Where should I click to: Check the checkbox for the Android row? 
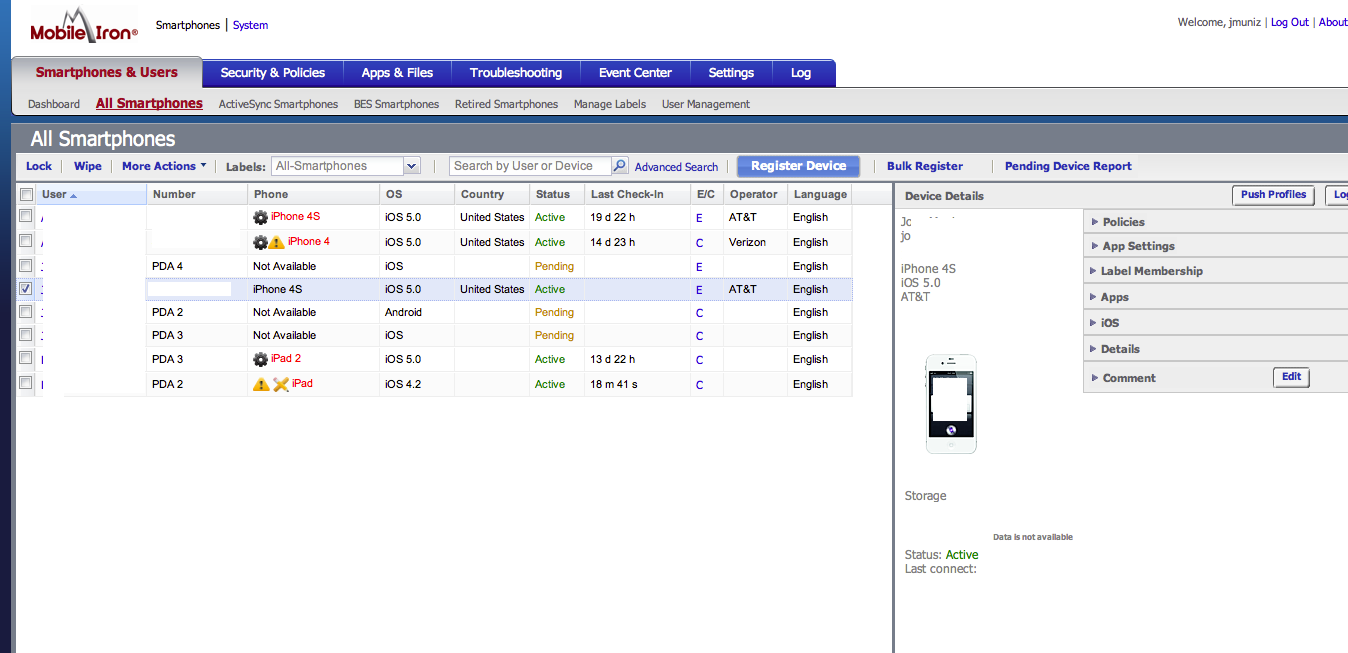tap(27, 312)
